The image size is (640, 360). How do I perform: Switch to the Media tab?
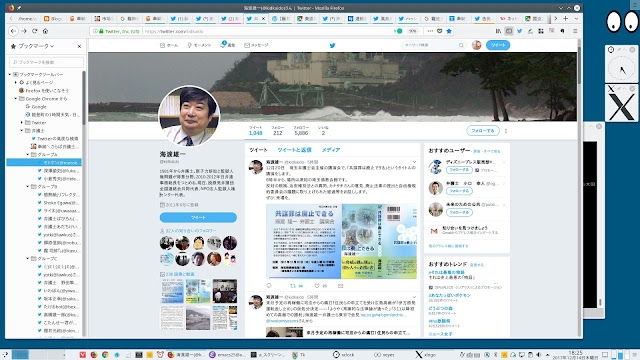[x=331, y=150]
